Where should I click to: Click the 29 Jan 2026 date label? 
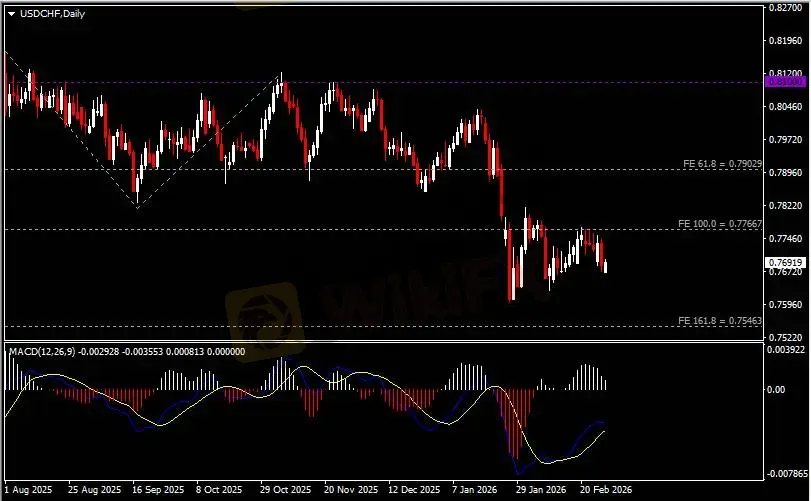coord(541,489)
